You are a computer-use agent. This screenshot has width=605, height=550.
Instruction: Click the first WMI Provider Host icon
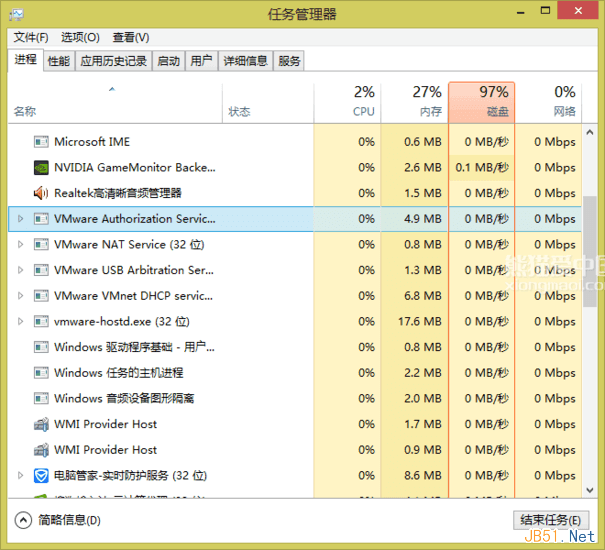point(41,424)
